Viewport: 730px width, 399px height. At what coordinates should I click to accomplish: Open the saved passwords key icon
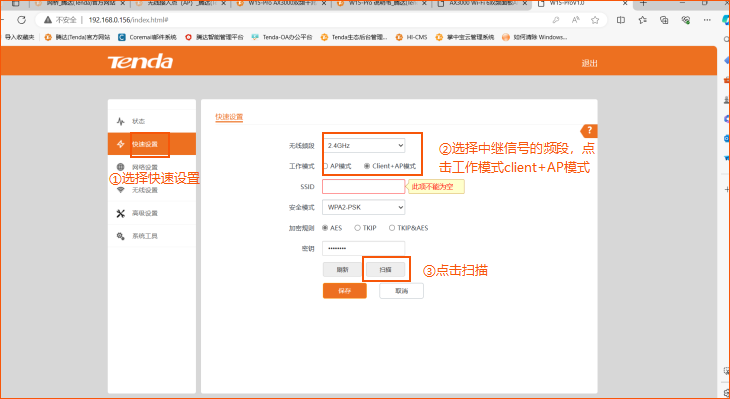click(x=556, y=20)
